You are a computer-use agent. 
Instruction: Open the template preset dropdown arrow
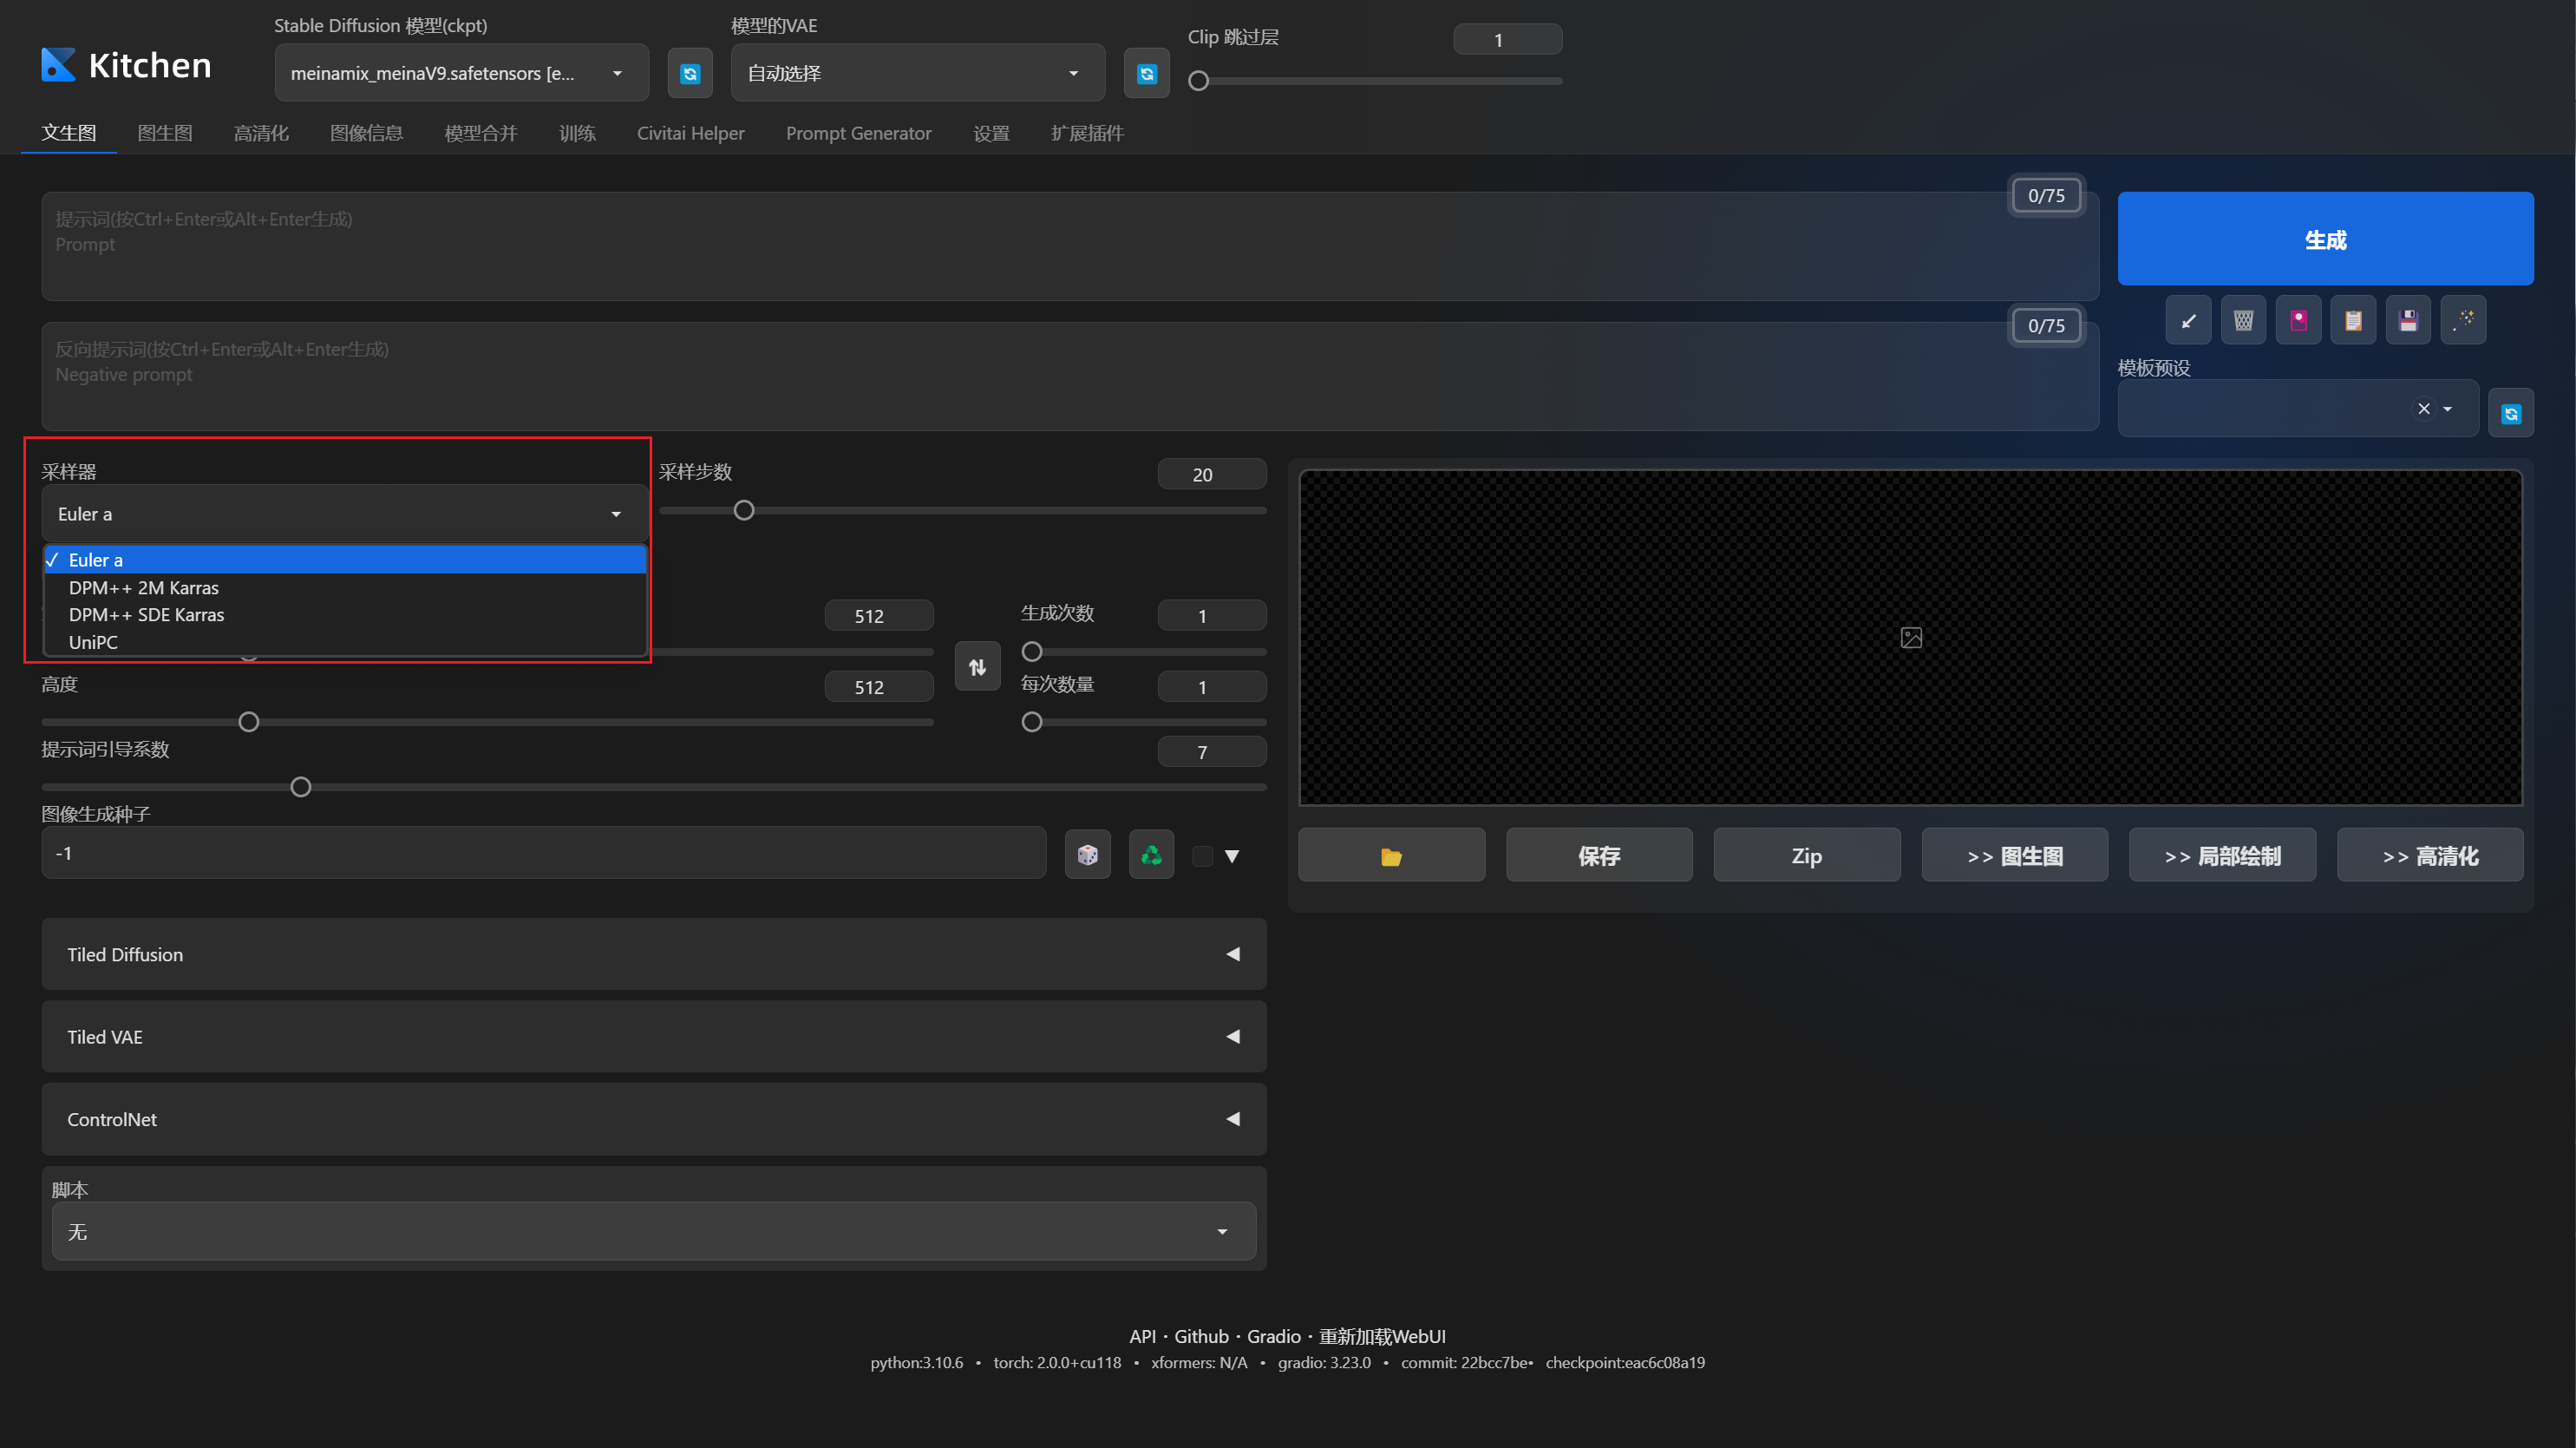click(x=2447, y=409)
